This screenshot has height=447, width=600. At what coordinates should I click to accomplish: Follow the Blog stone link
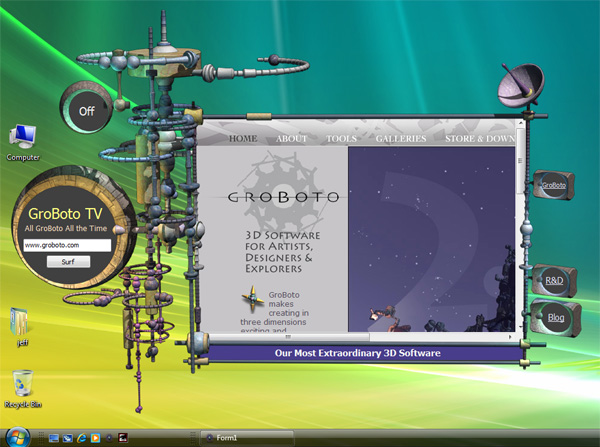pyautogui.click(x=556, y=318)
